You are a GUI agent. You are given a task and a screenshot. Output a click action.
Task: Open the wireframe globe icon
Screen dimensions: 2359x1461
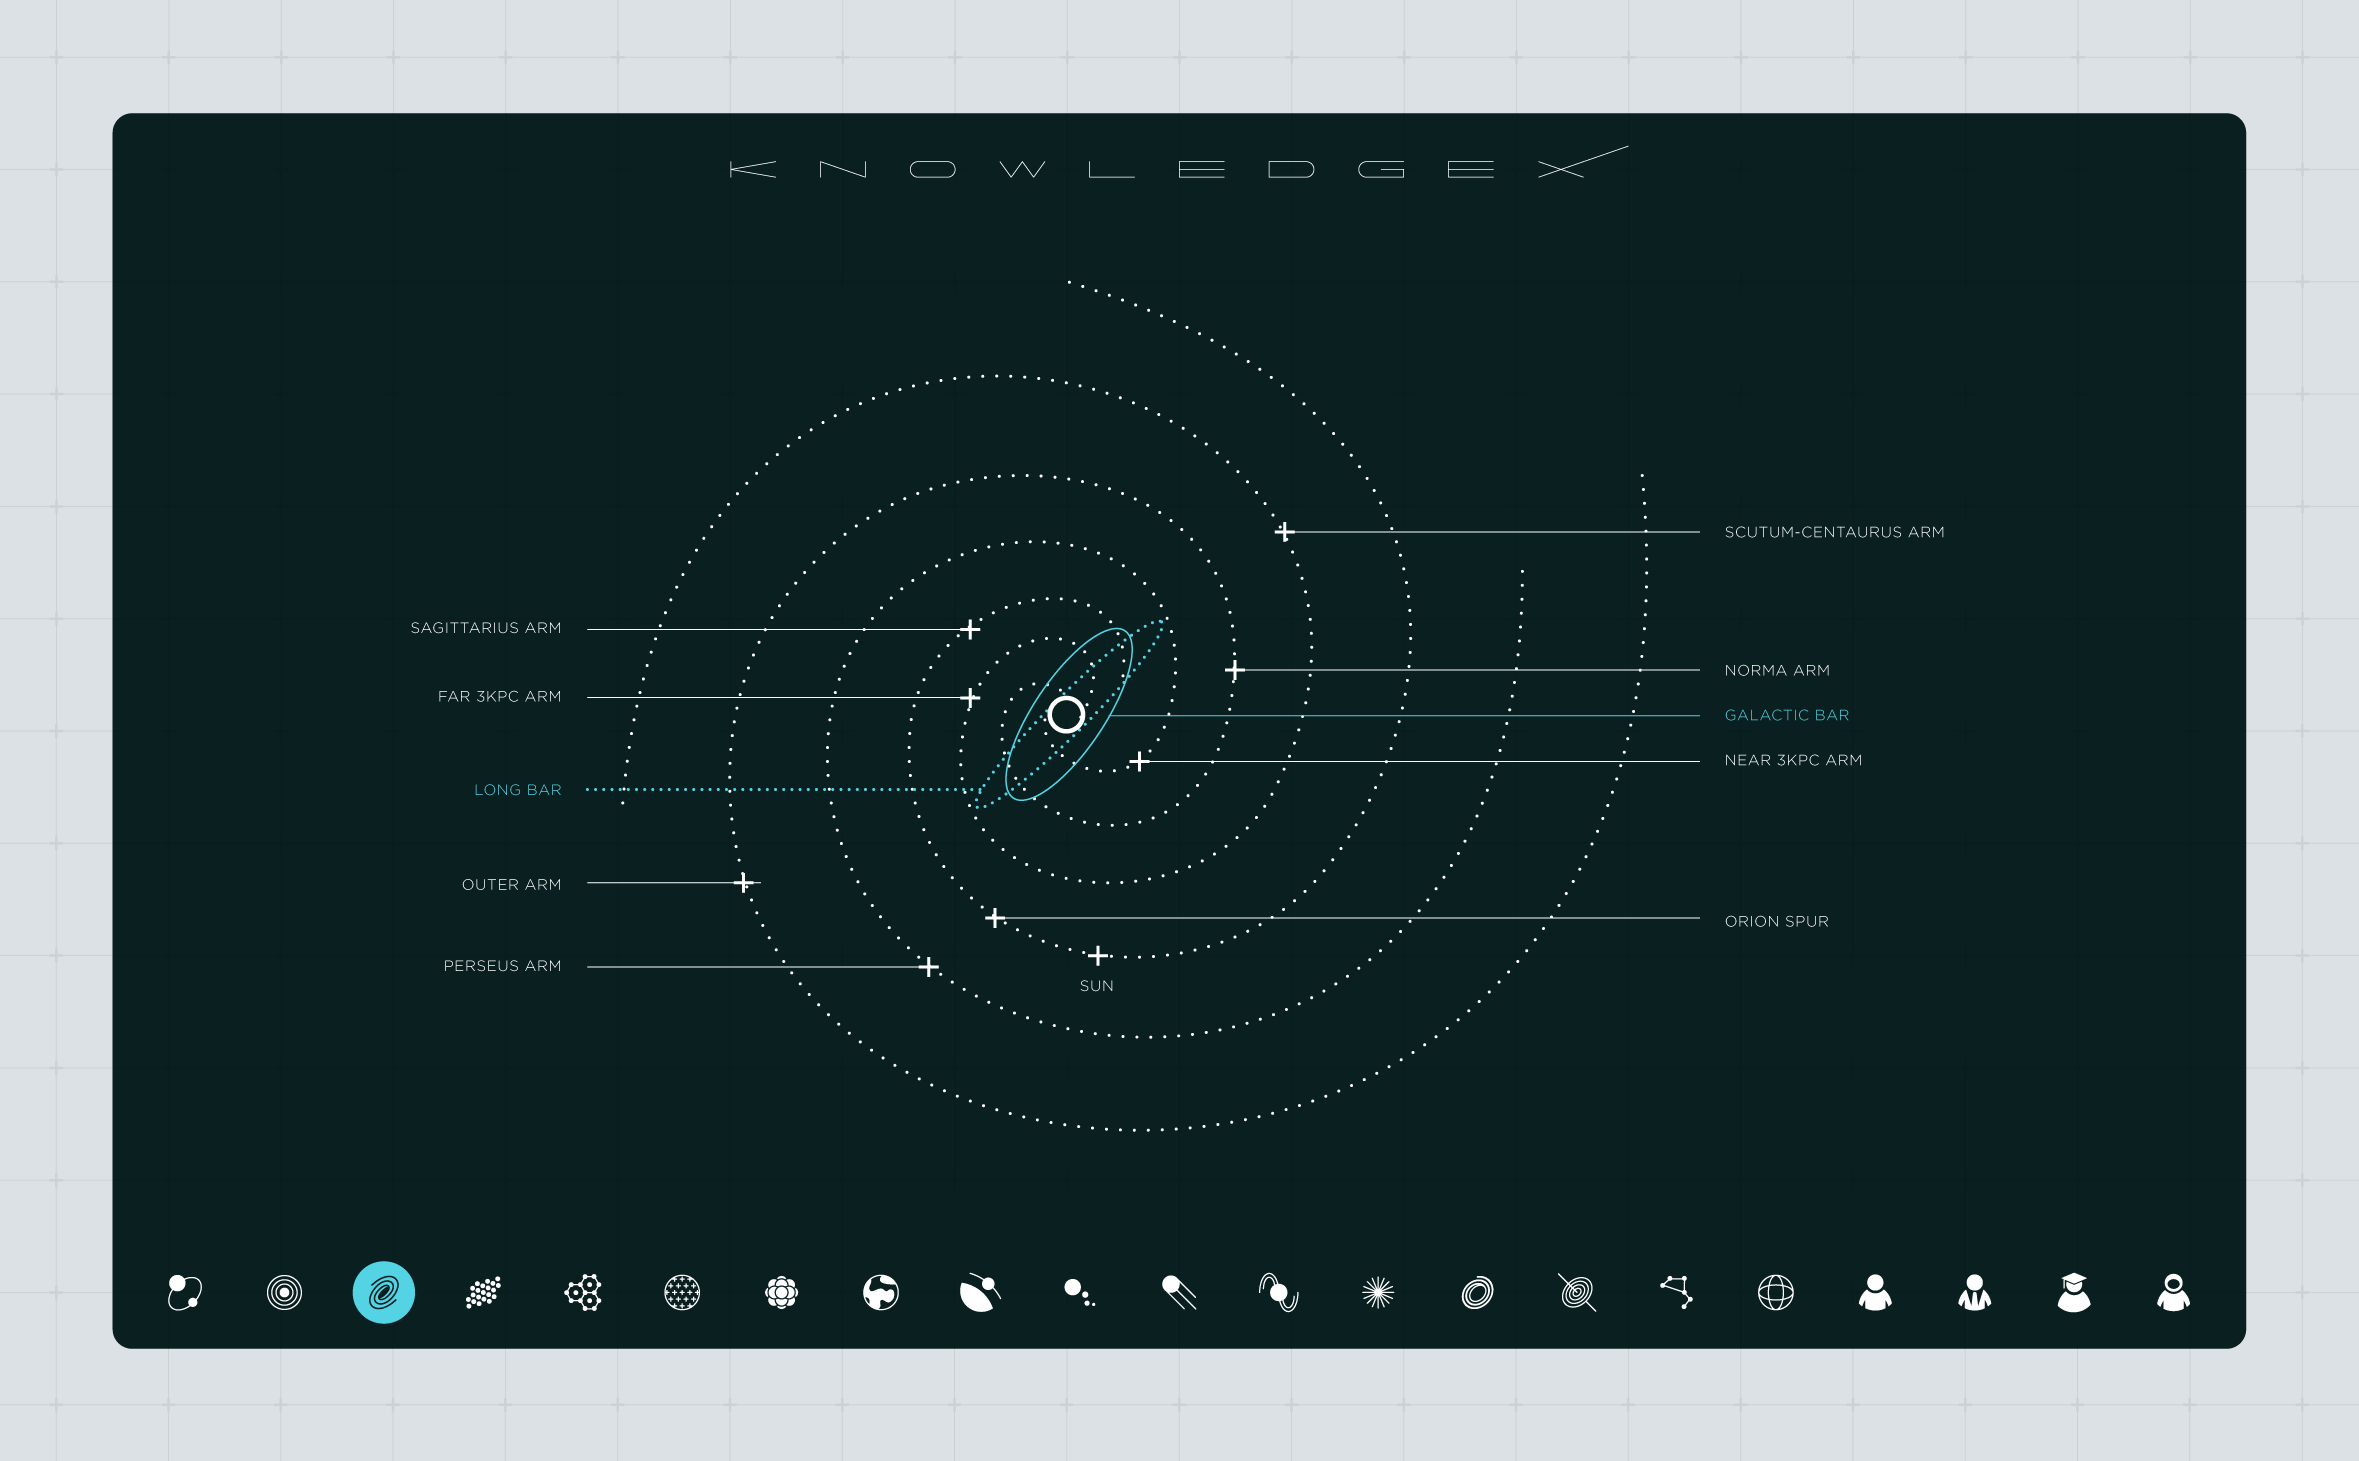(x=1776, y=1292)
